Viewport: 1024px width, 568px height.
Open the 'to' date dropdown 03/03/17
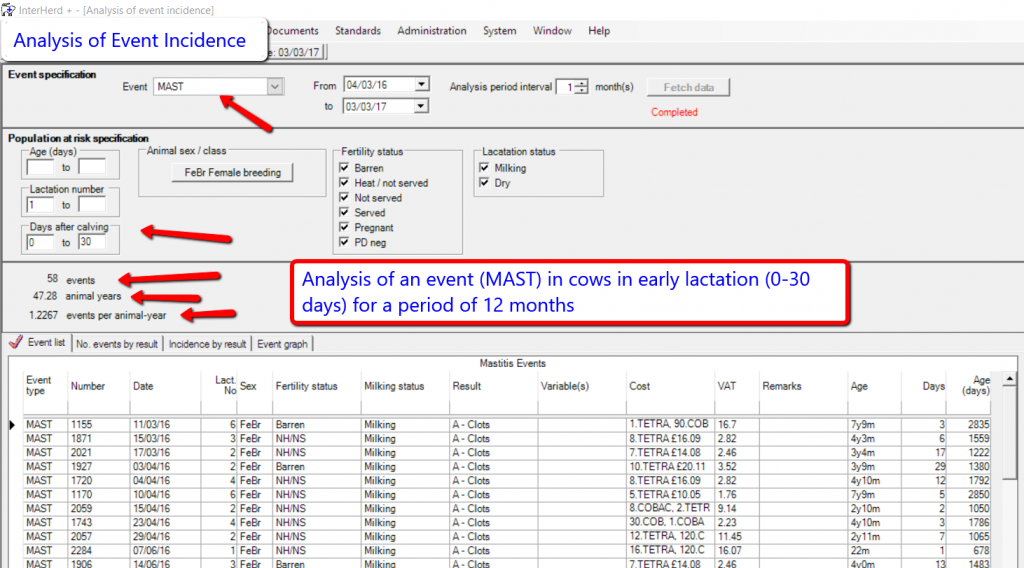421,106
